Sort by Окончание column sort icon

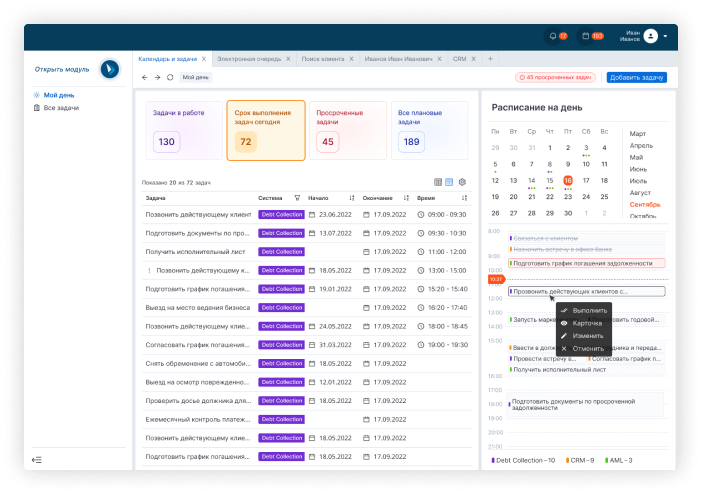(x=406, y=198)
